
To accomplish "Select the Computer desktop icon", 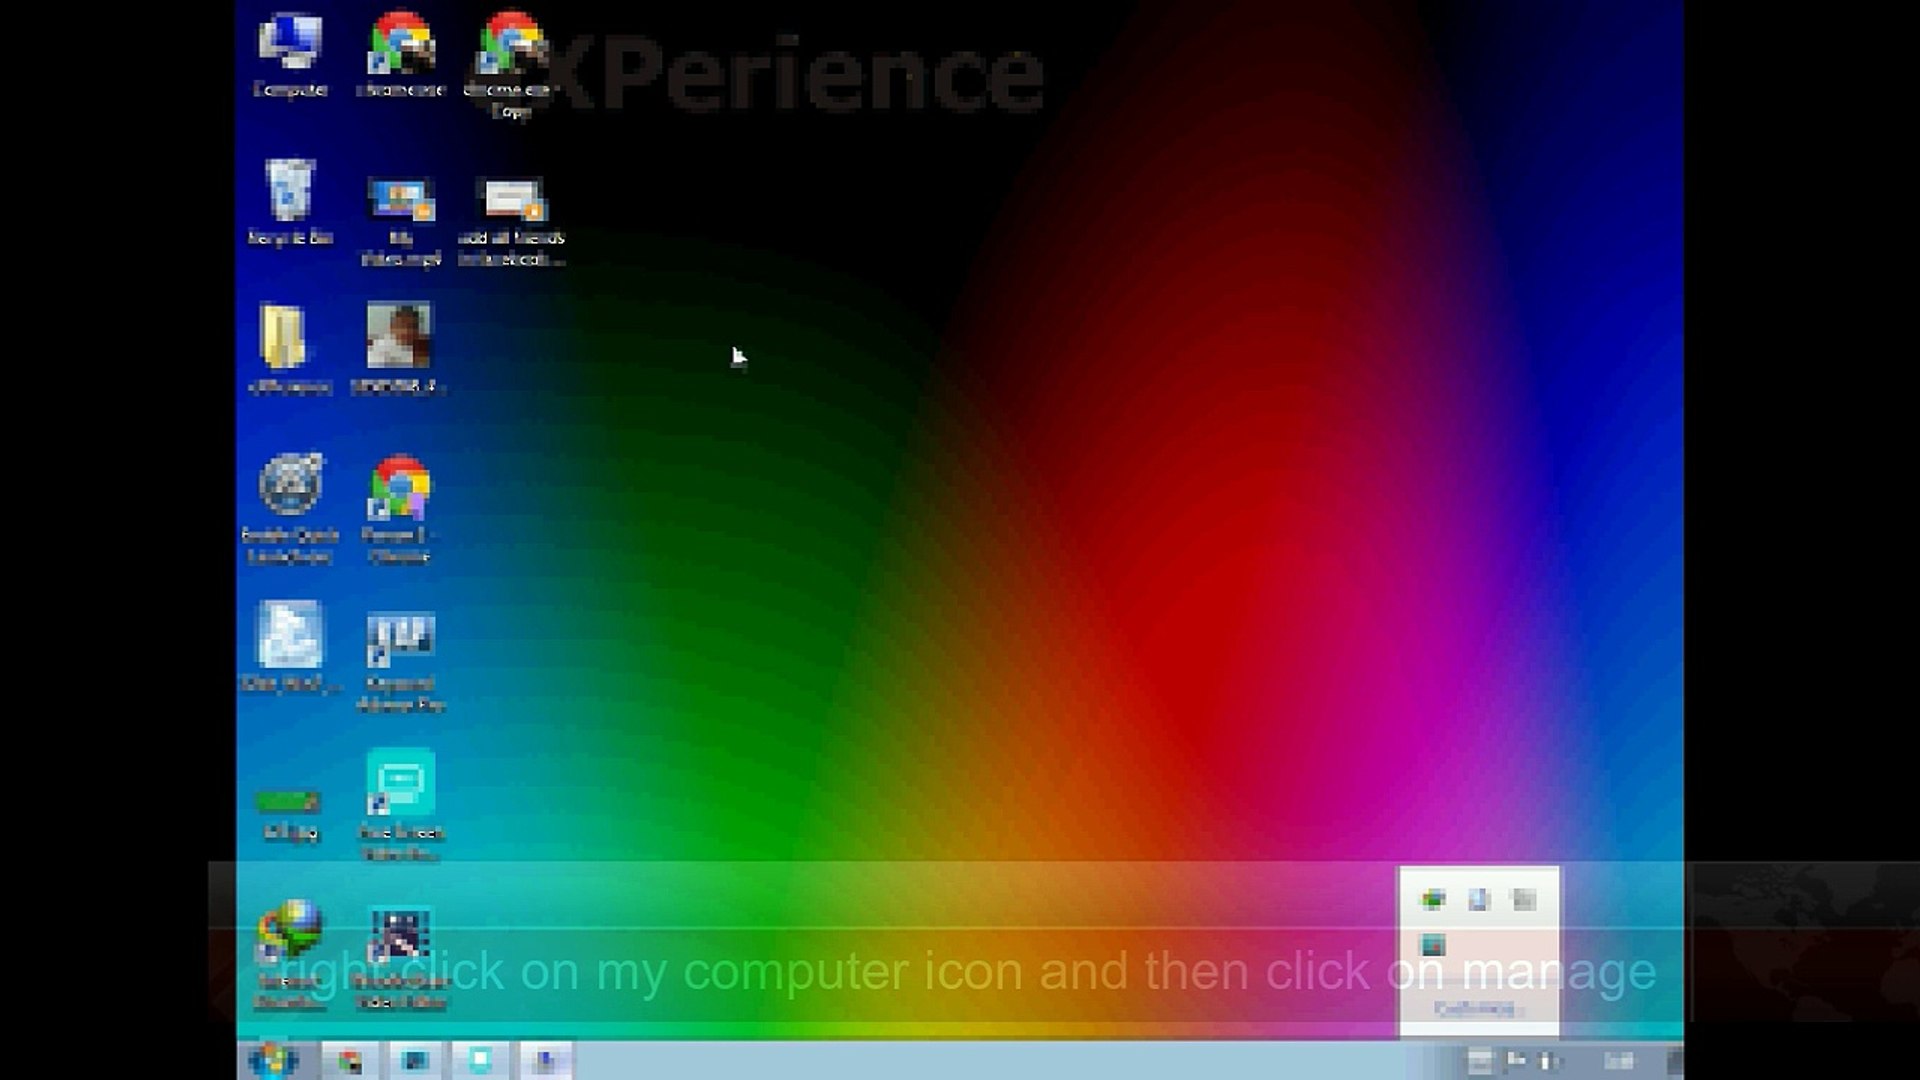I will [x=290, y=45].
